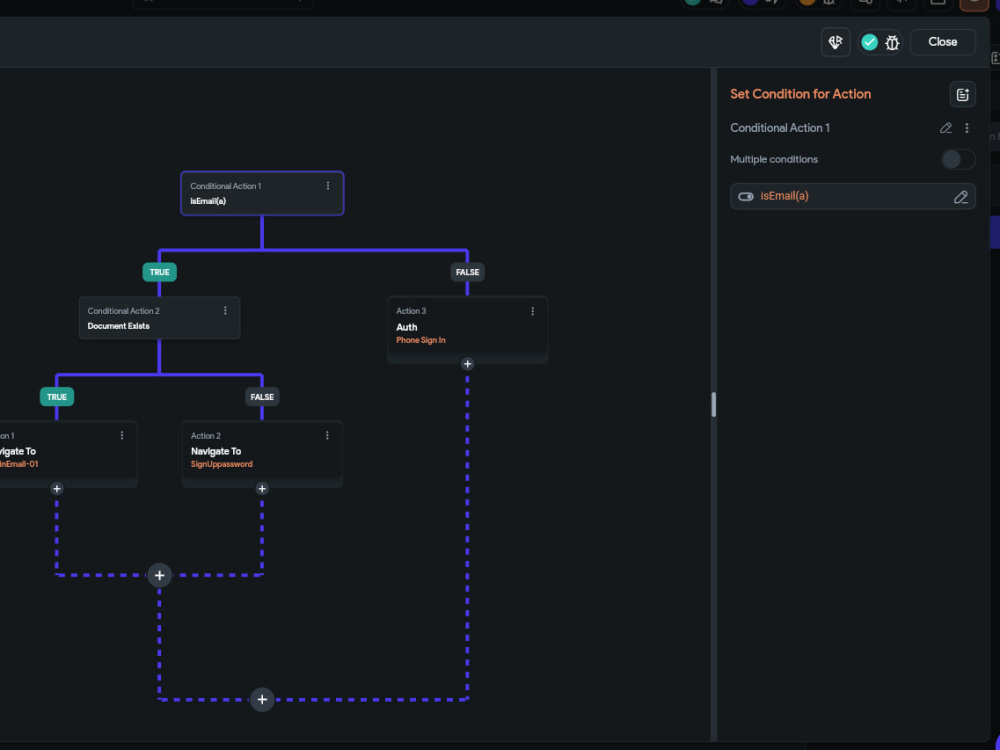The image size is (1000, 750).
Task: Open the kebab menu on the Action 1 node
Action: (x=122, y=436)
